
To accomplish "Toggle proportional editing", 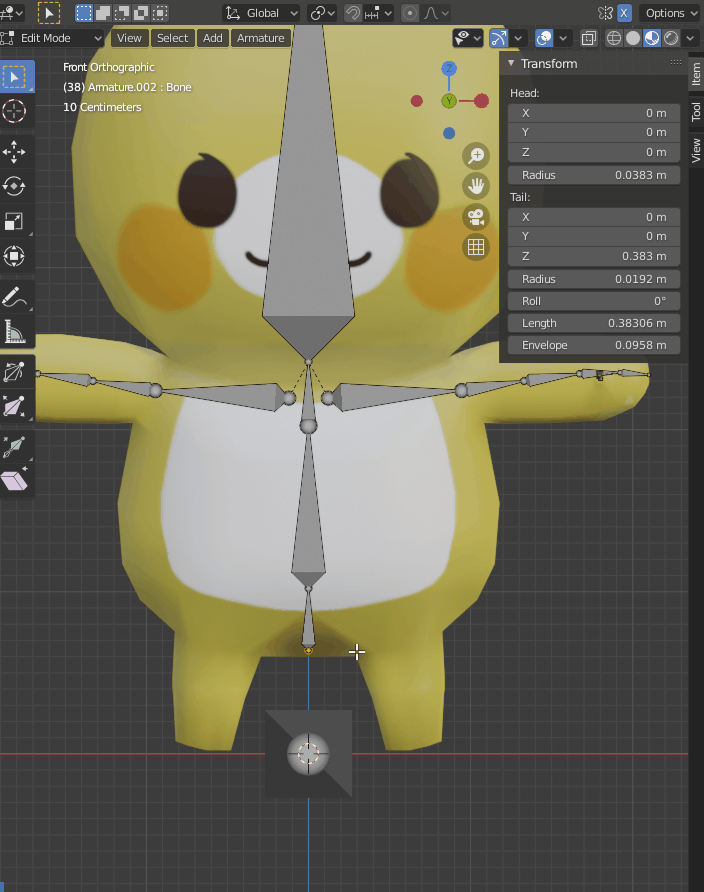I will tap(409, 13).
